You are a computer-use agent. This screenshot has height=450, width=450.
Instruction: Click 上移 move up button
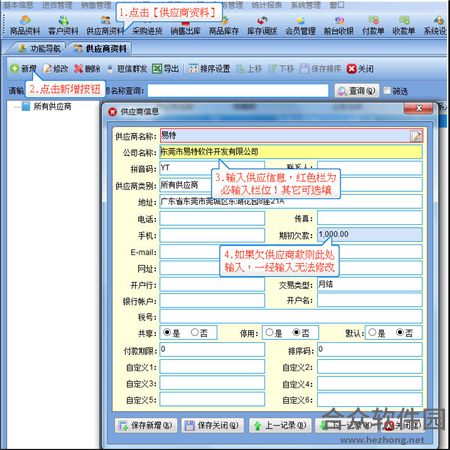click(249, 69)
